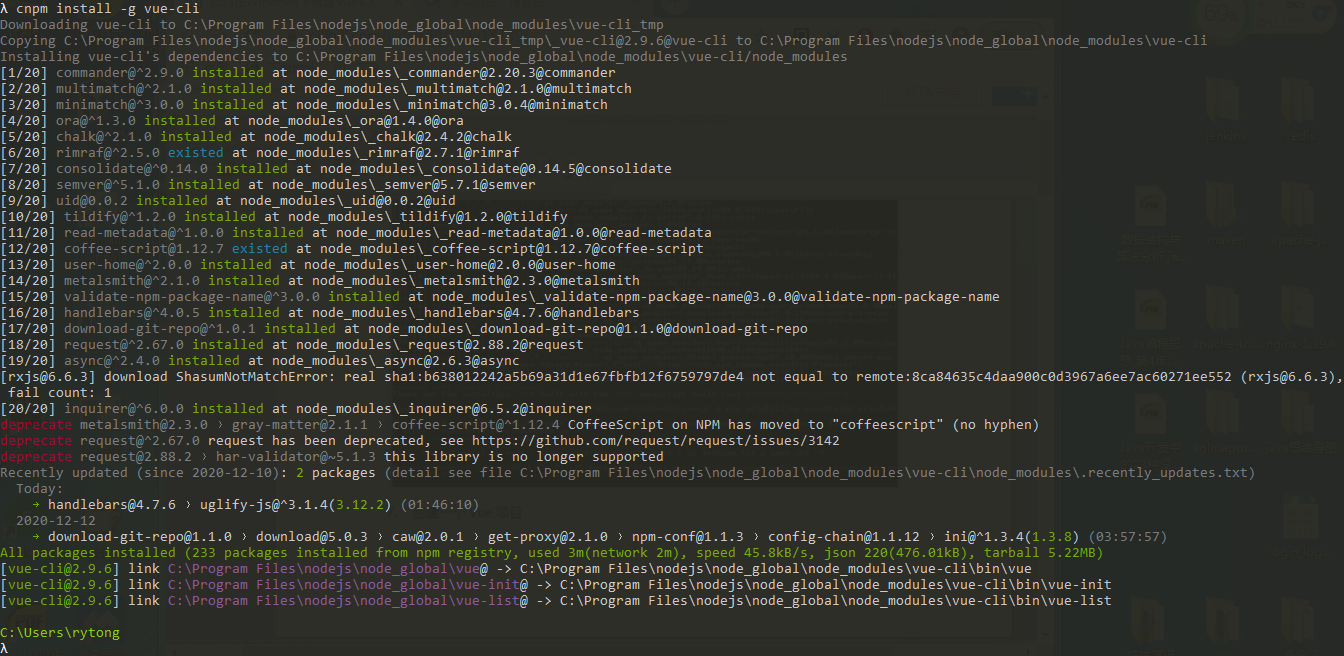Click the 'All packages installed' summary line
This screenshot has height=656, width=1344.
[552, 552]
